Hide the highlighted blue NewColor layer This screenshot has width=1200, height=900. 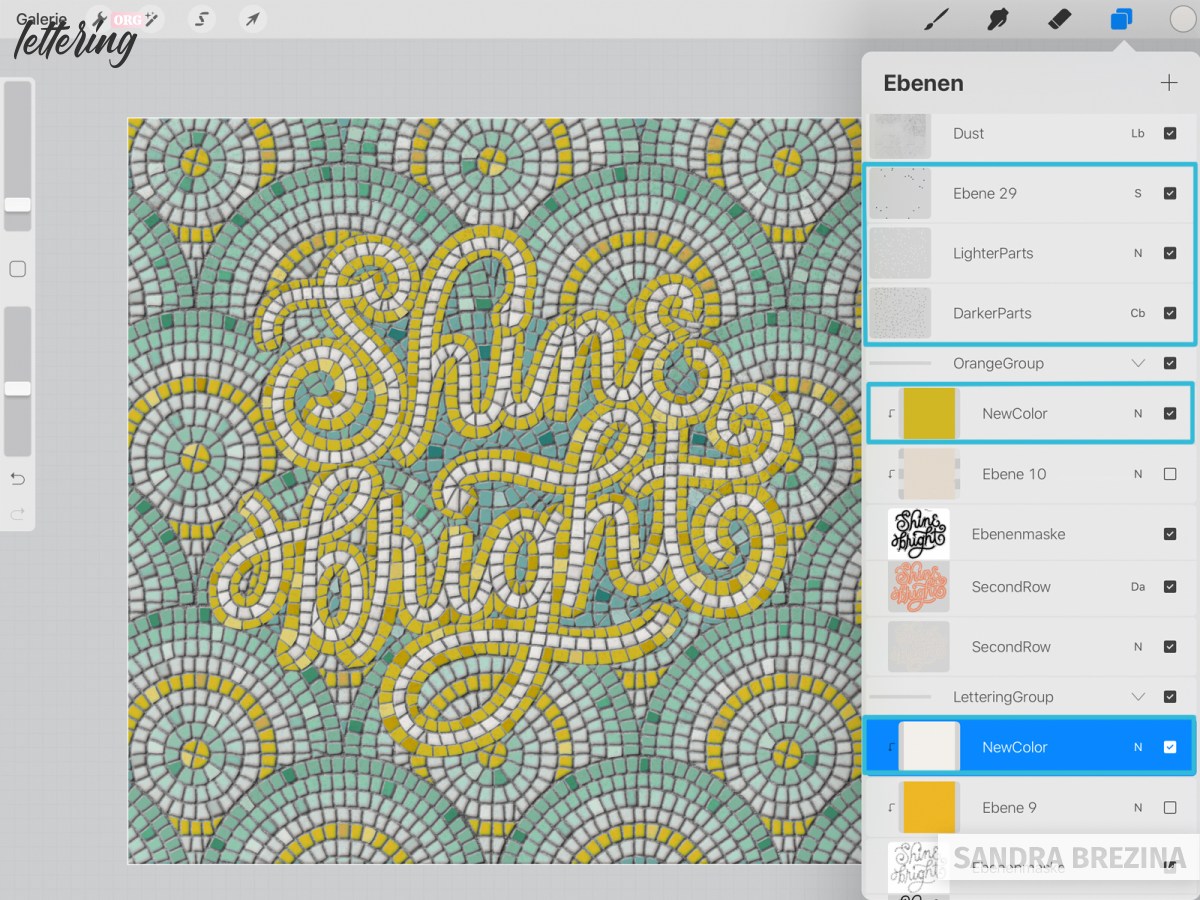click(1170, 747)
